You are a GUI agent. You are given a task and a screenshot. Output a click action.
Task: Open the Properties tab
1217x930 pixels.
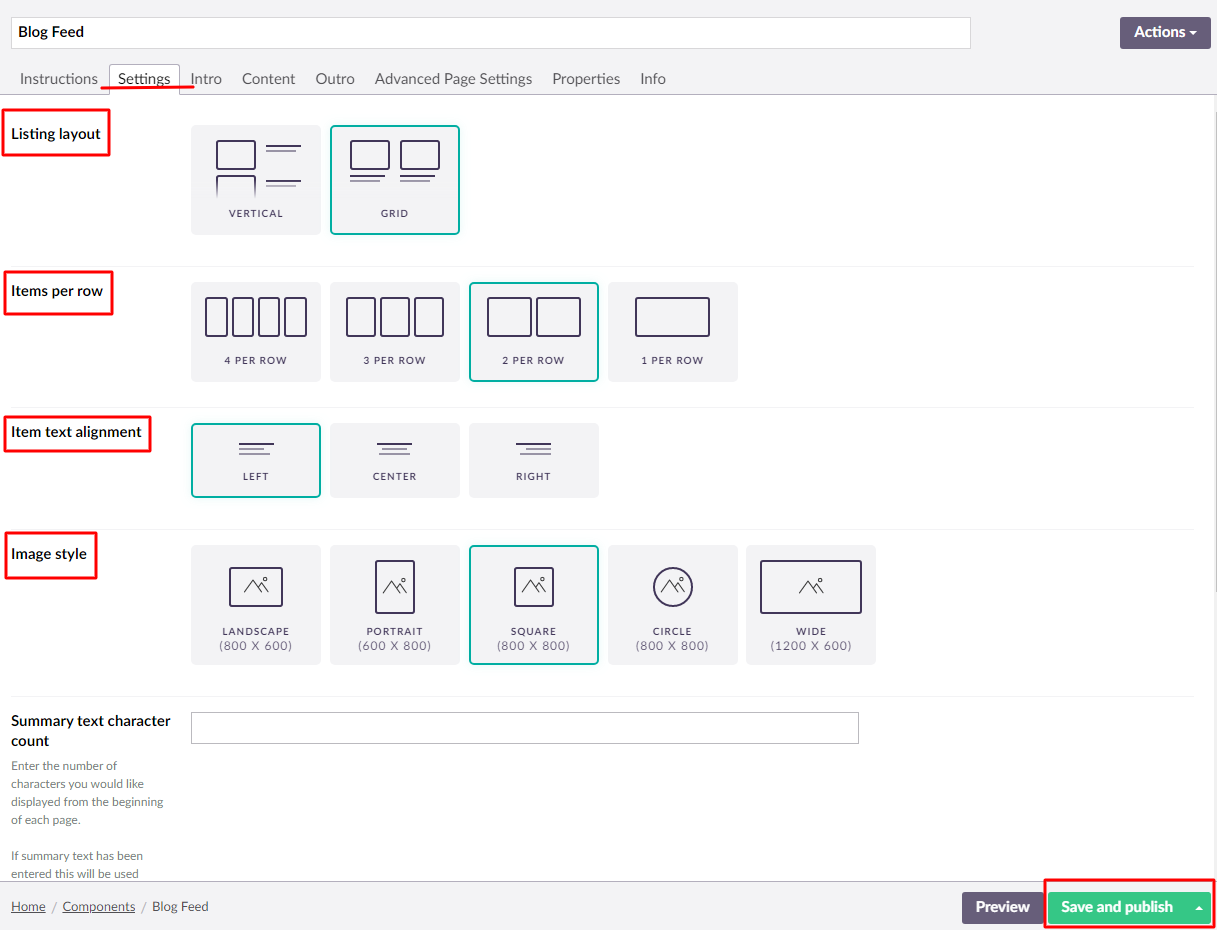point(586,79)
